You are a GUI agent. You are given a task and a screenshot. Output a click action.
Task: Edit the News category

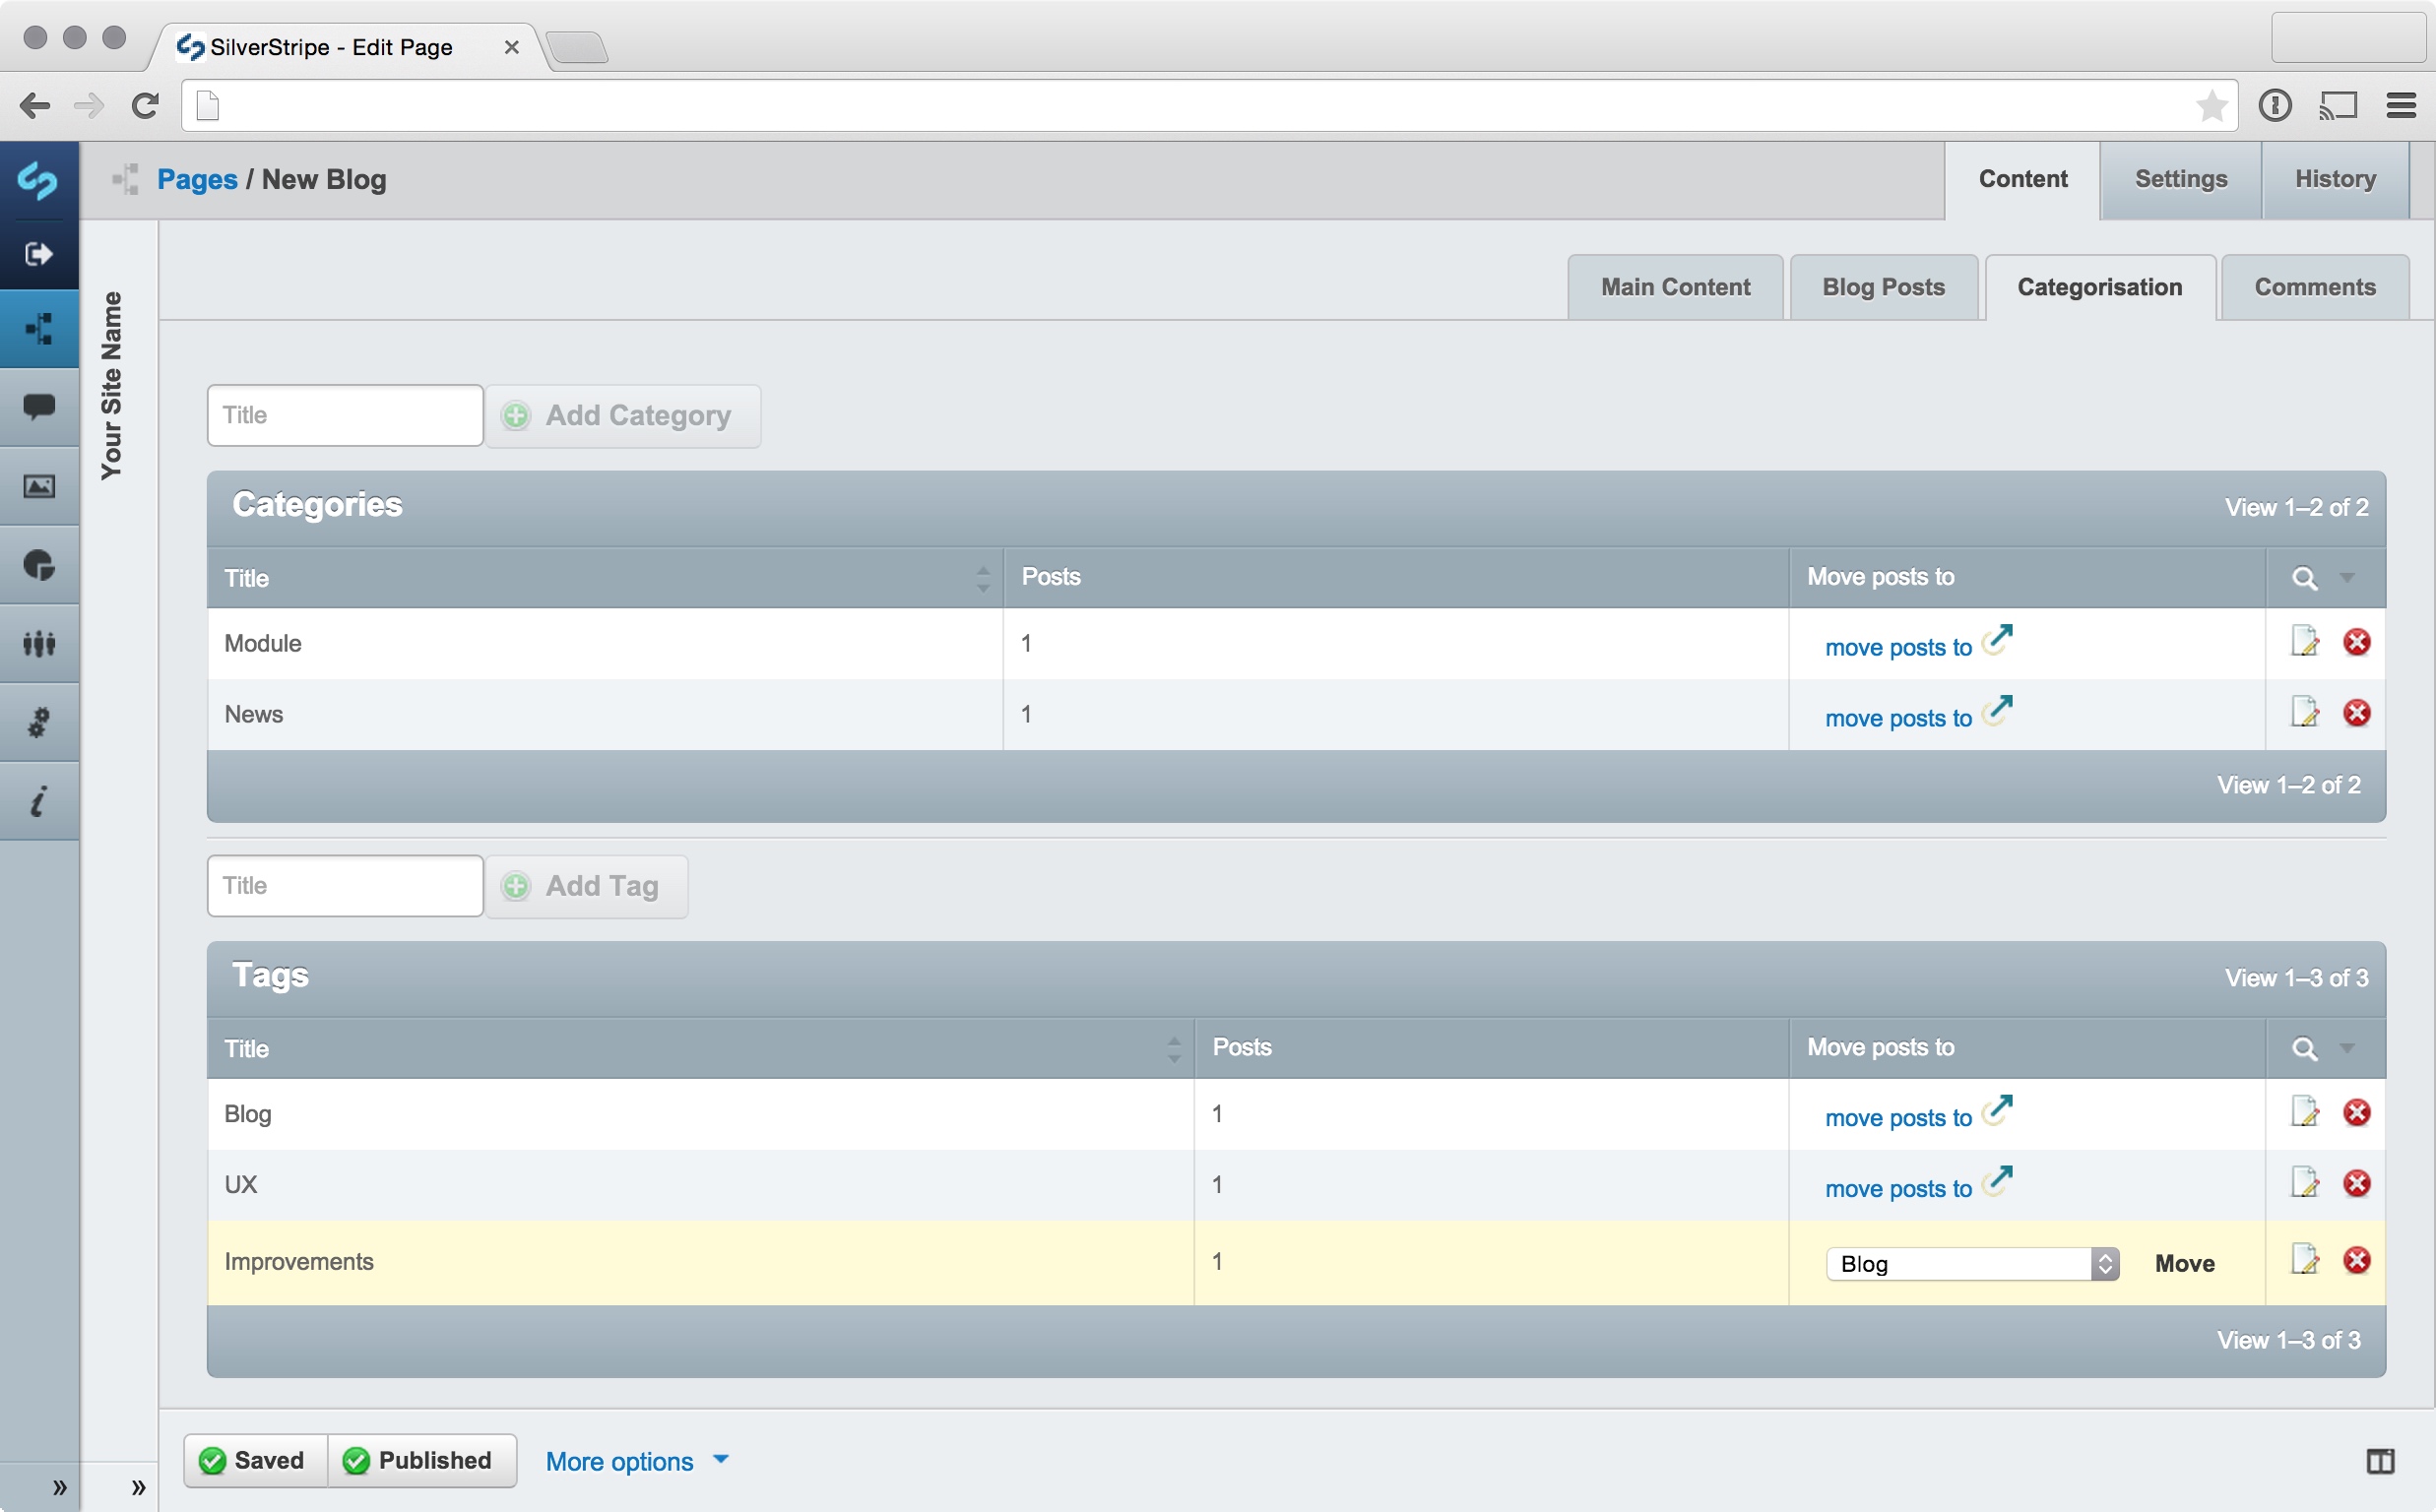pos(2304,713)
